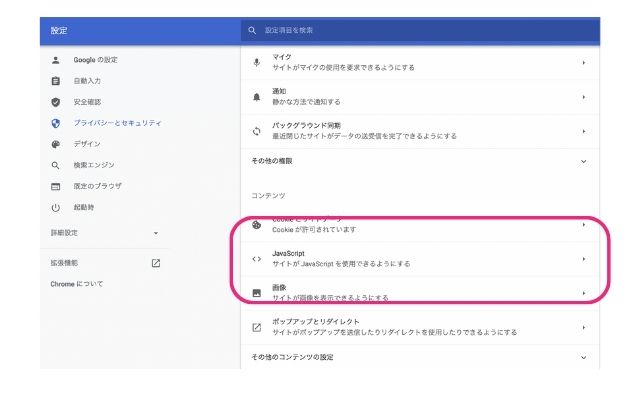Open ポップアップとリダイレクト row
This screenshot has width=640, height=396.
point(420,327)
